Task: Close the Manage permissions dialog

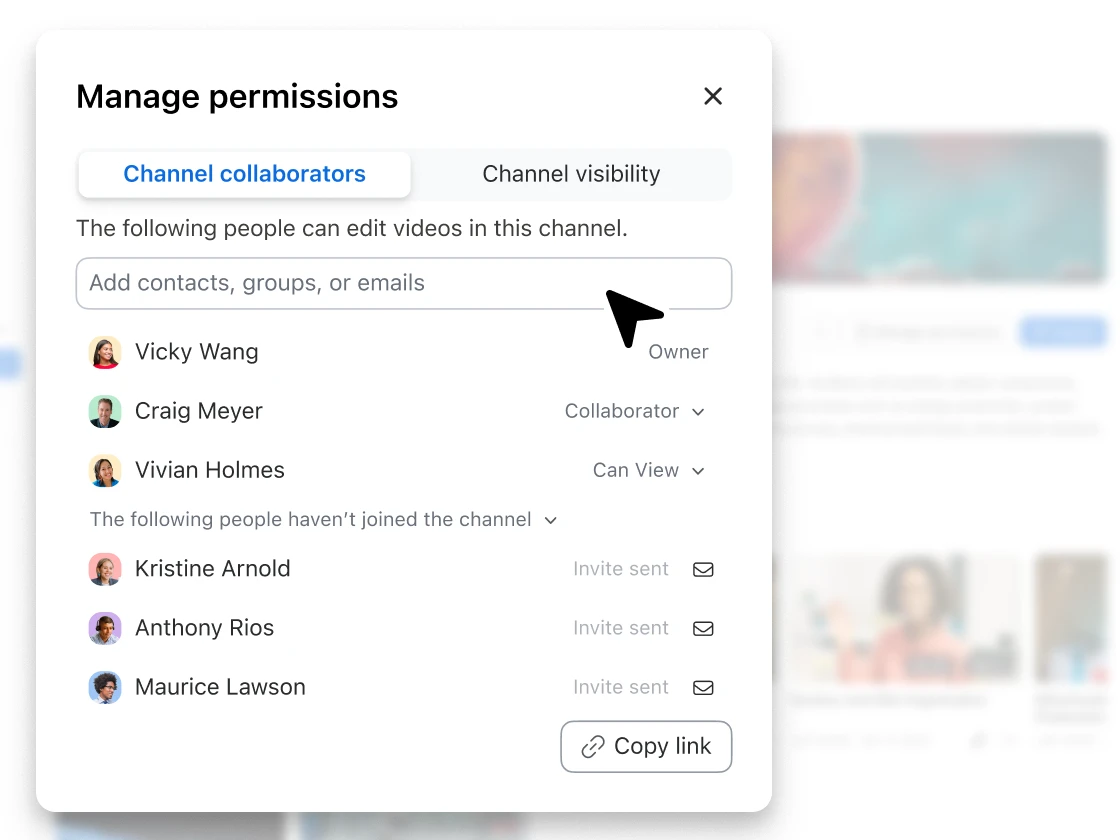Action: pos(712,96)
